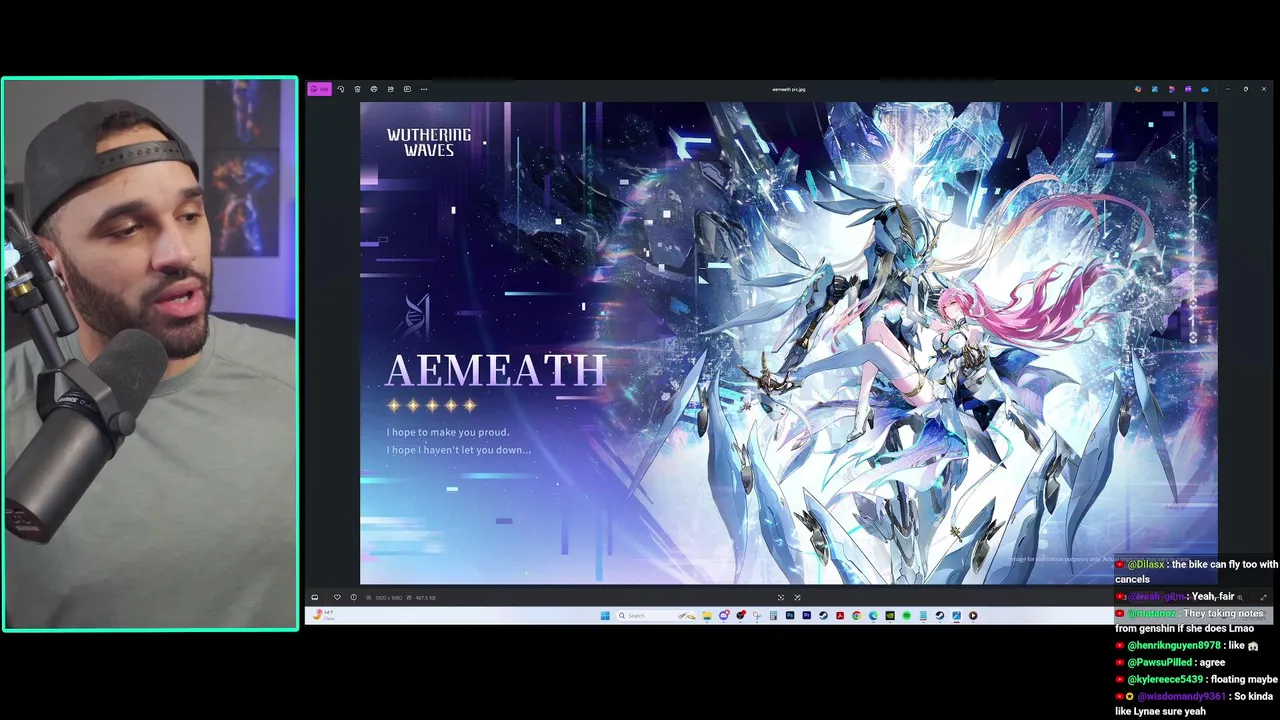Show file info with the info icon
This screenshot has height=720, width=1280.
pos(353,597)
